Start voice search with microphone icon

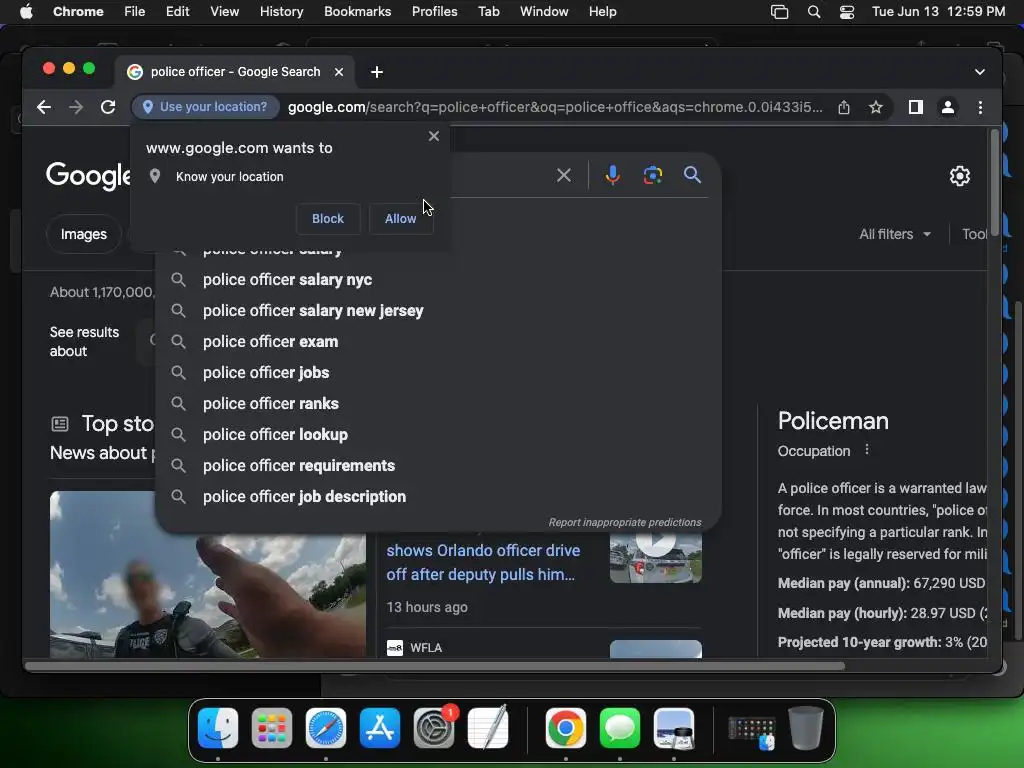coord(613,175)
